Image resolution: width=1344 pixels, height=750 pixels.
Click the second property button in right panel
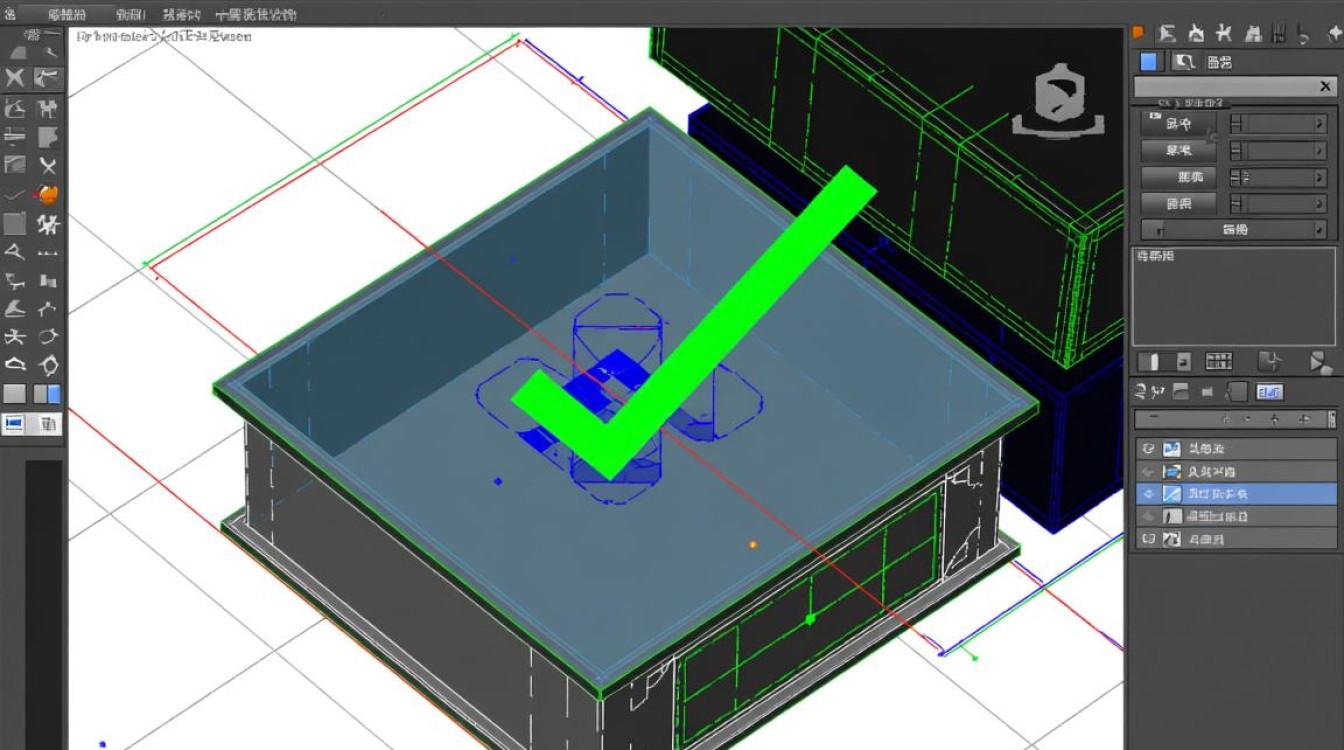coord(1178,151)
